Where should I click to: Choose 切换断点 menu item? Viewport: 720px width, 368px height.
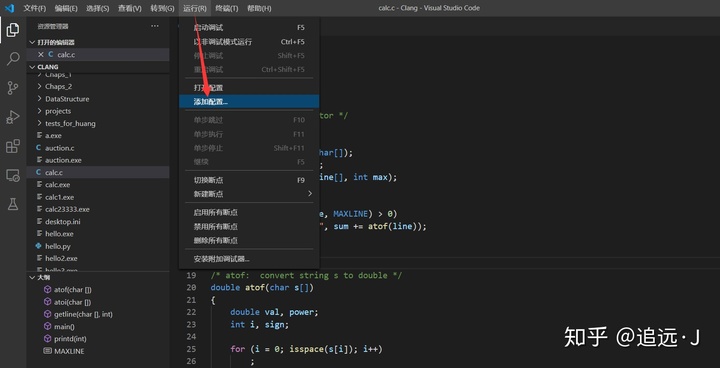point(249,180)
